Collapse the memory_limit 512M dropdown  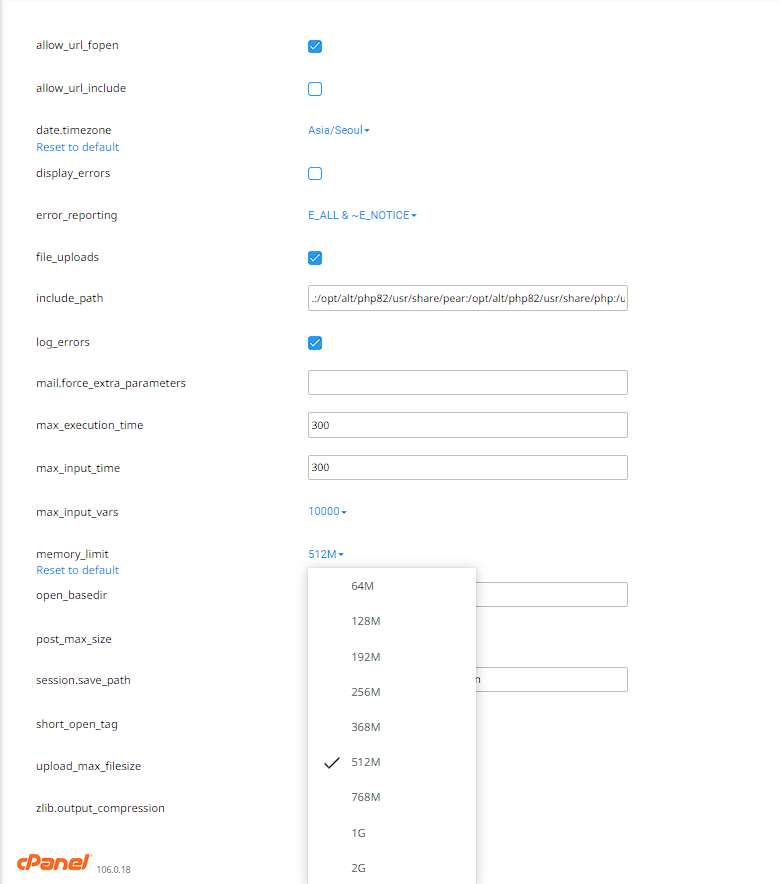(x=326, y=554)
